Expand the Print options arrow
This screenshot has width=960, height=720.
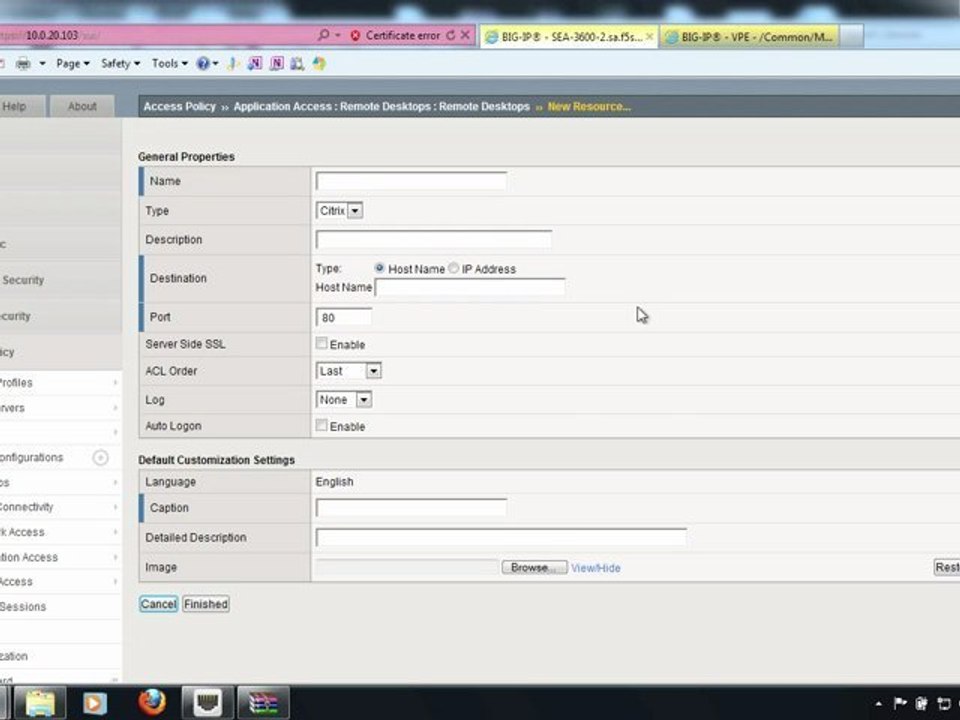42,64
